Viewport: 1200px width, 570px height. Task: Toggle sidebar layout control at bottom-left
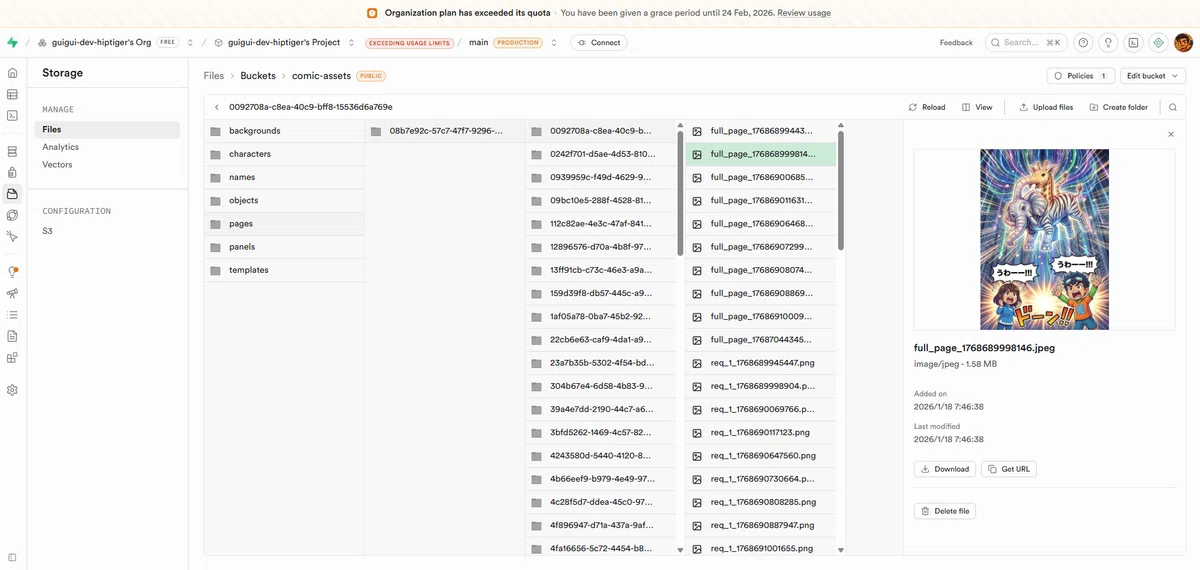12,557
